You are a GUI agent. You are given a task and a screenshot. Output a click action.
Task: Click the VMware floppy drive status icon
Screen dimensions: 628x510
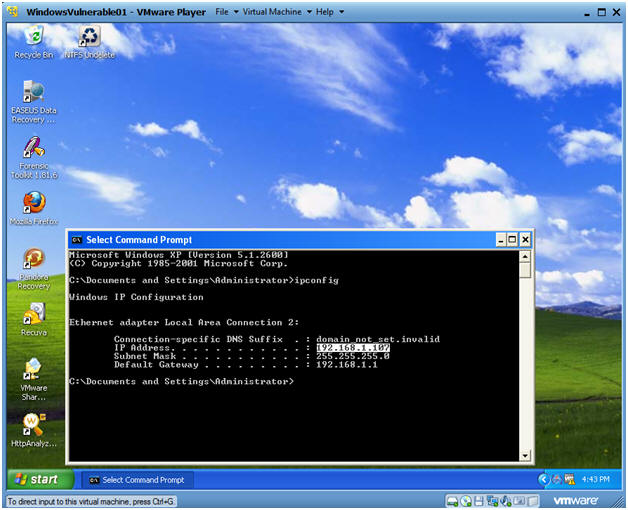[x=479, y=501]
